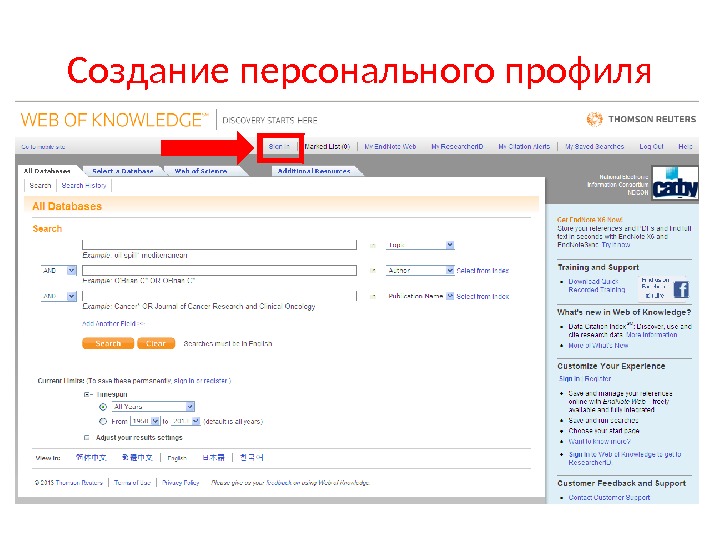
Task: Switch view to Simplified Chinese
Action: (x=91, y=457)
